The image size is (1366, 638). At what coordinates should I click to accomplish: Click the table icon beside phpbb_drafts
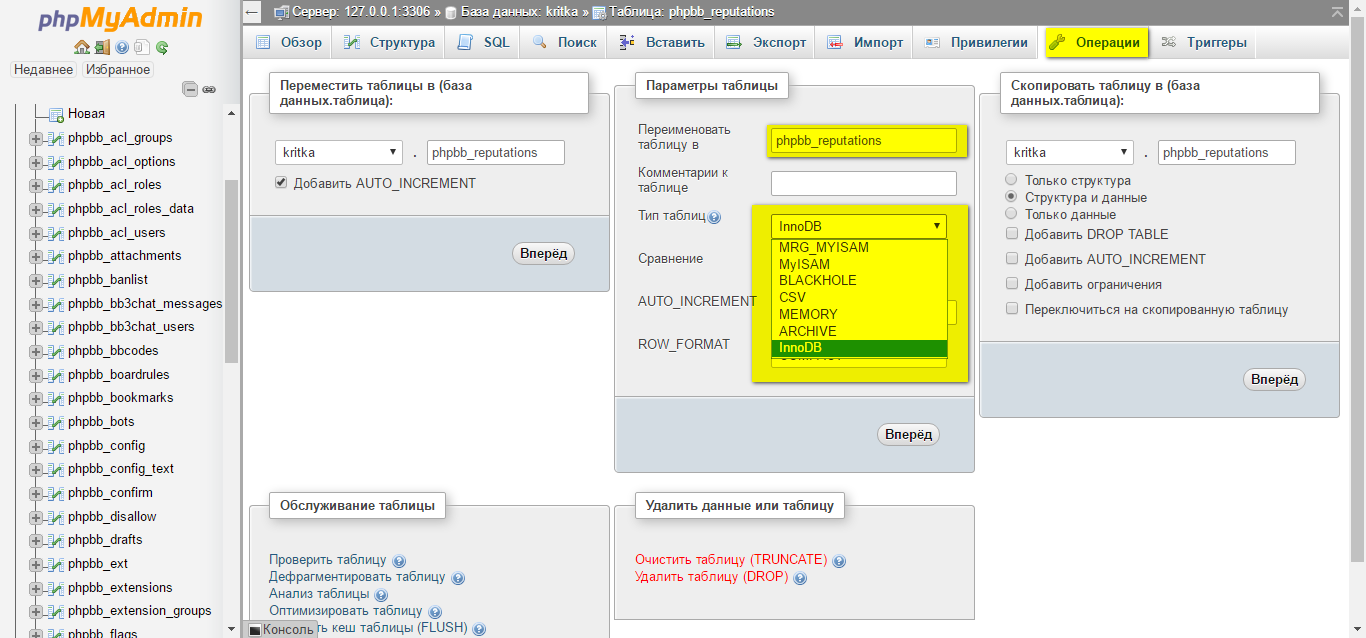pos(56,540)
